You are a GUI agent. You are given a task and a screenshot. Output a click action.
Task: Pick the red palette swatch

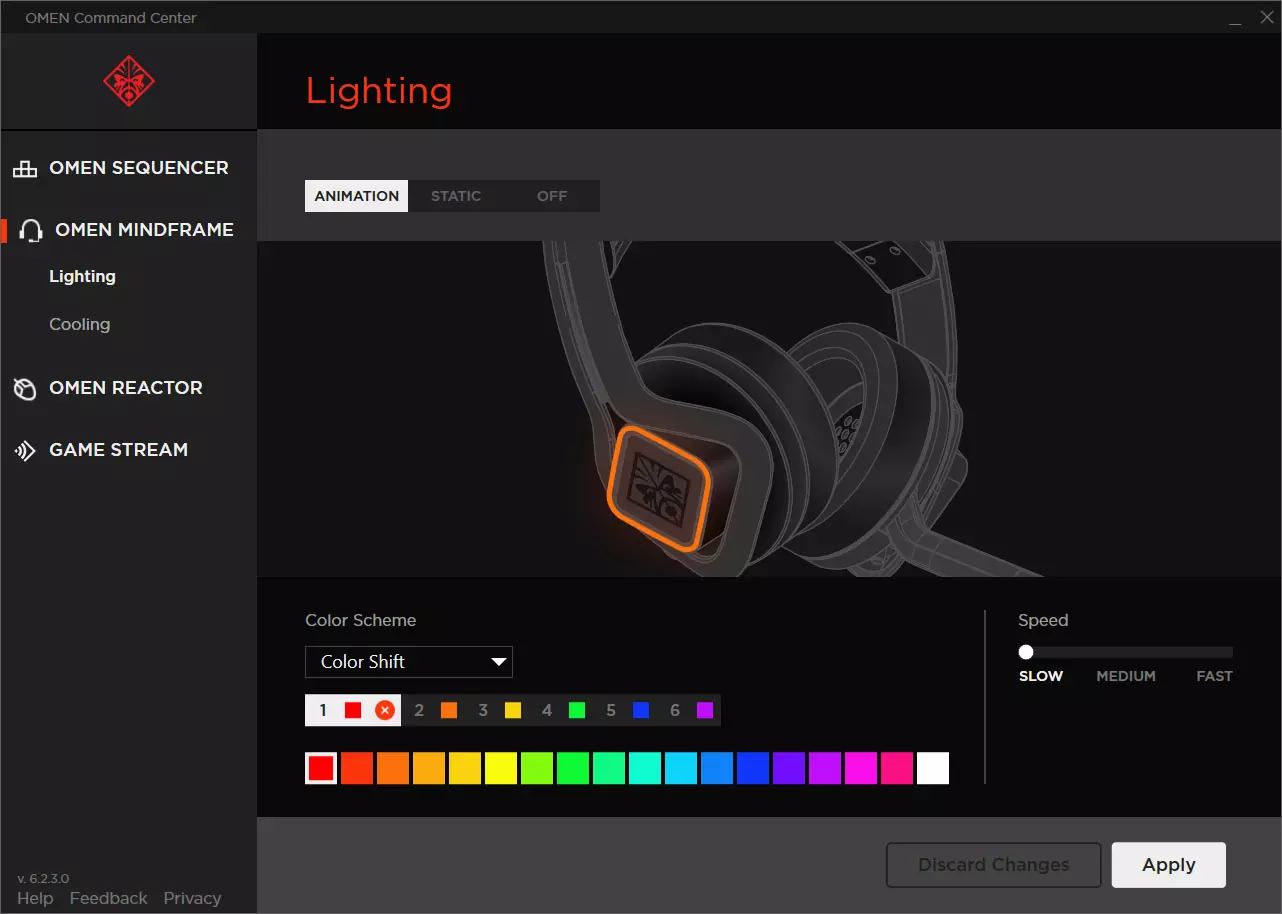(x=321, y=768)
